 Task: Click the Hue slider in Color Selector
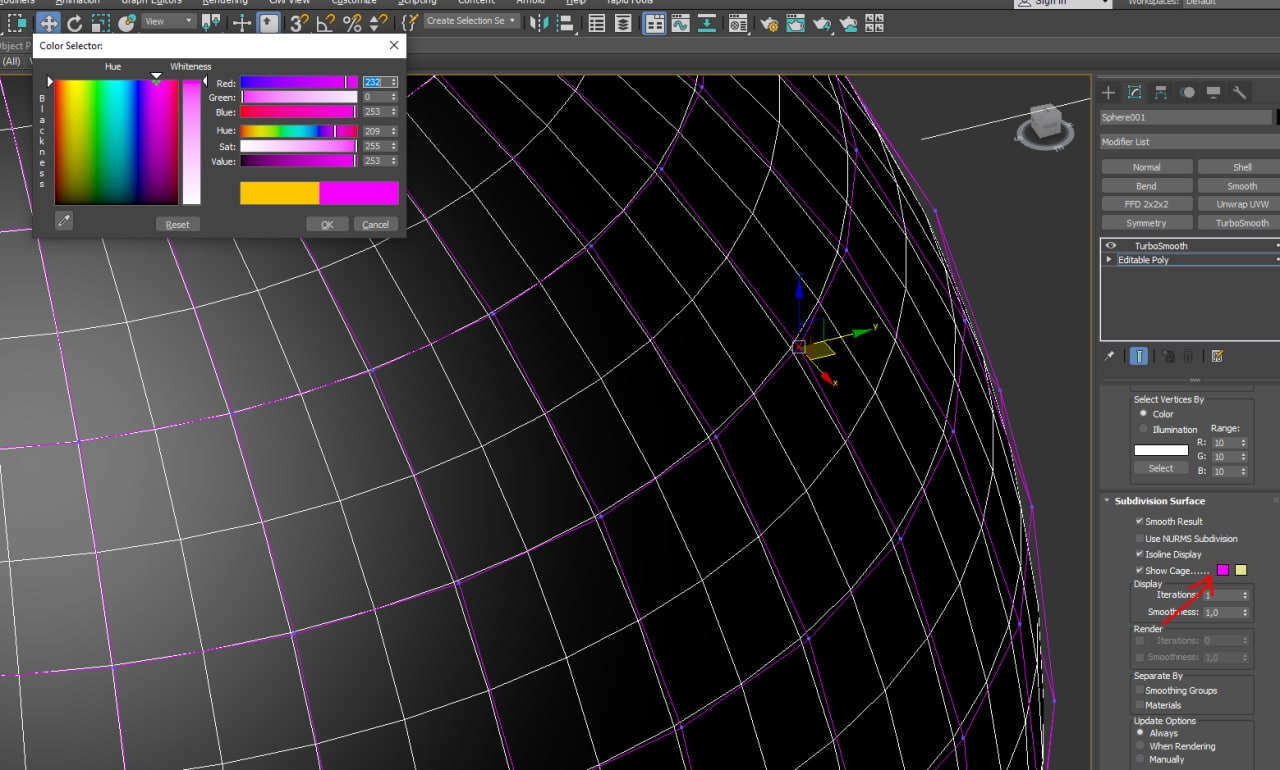(x=298, y=131)
